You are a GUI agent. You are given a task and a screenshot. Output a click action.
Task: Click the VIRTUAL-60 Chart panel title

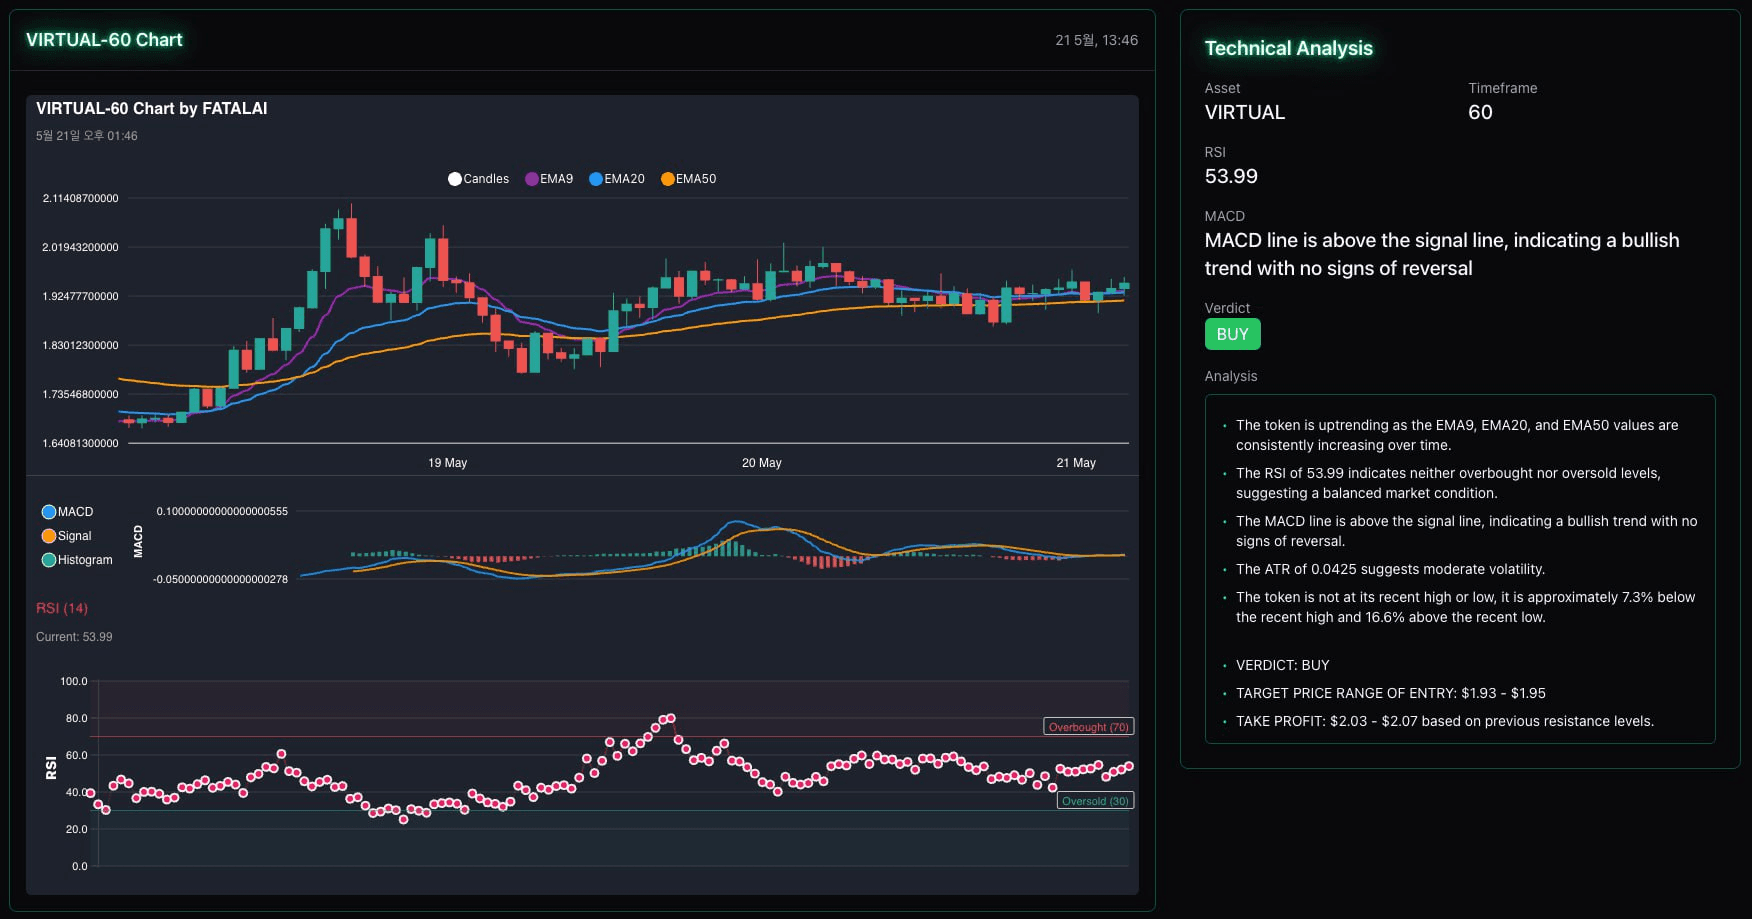click(x=104, y=40)
